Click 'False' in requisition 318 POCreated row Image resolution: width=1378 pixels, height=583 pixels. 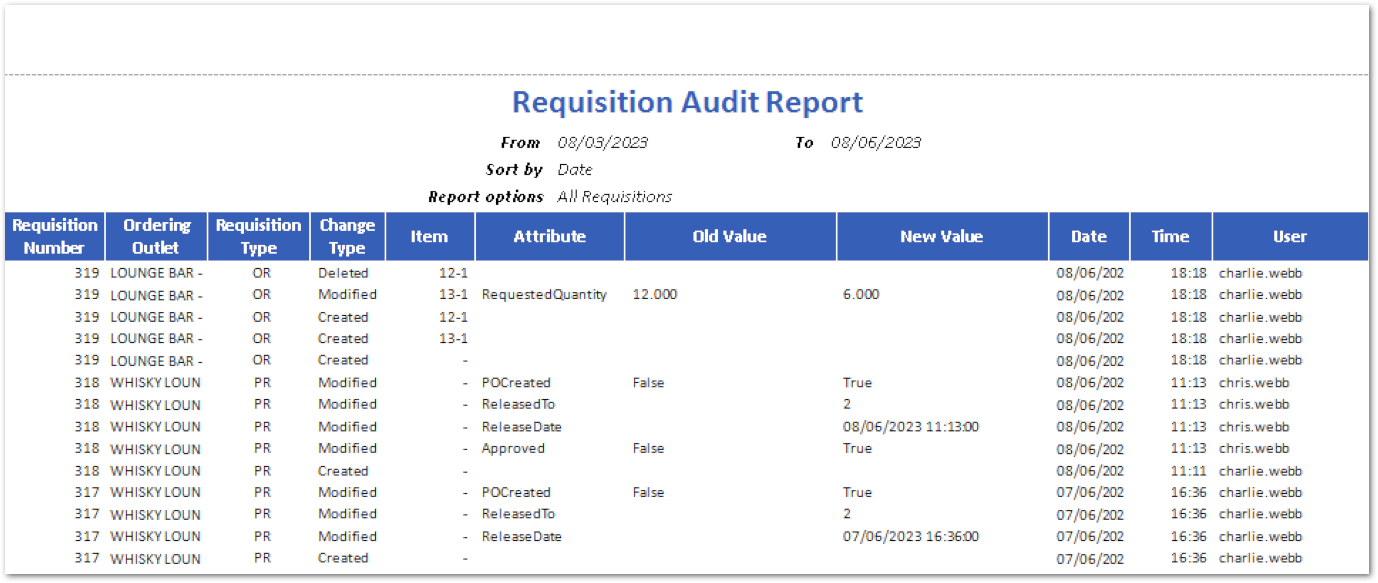(x=648, y=383)
